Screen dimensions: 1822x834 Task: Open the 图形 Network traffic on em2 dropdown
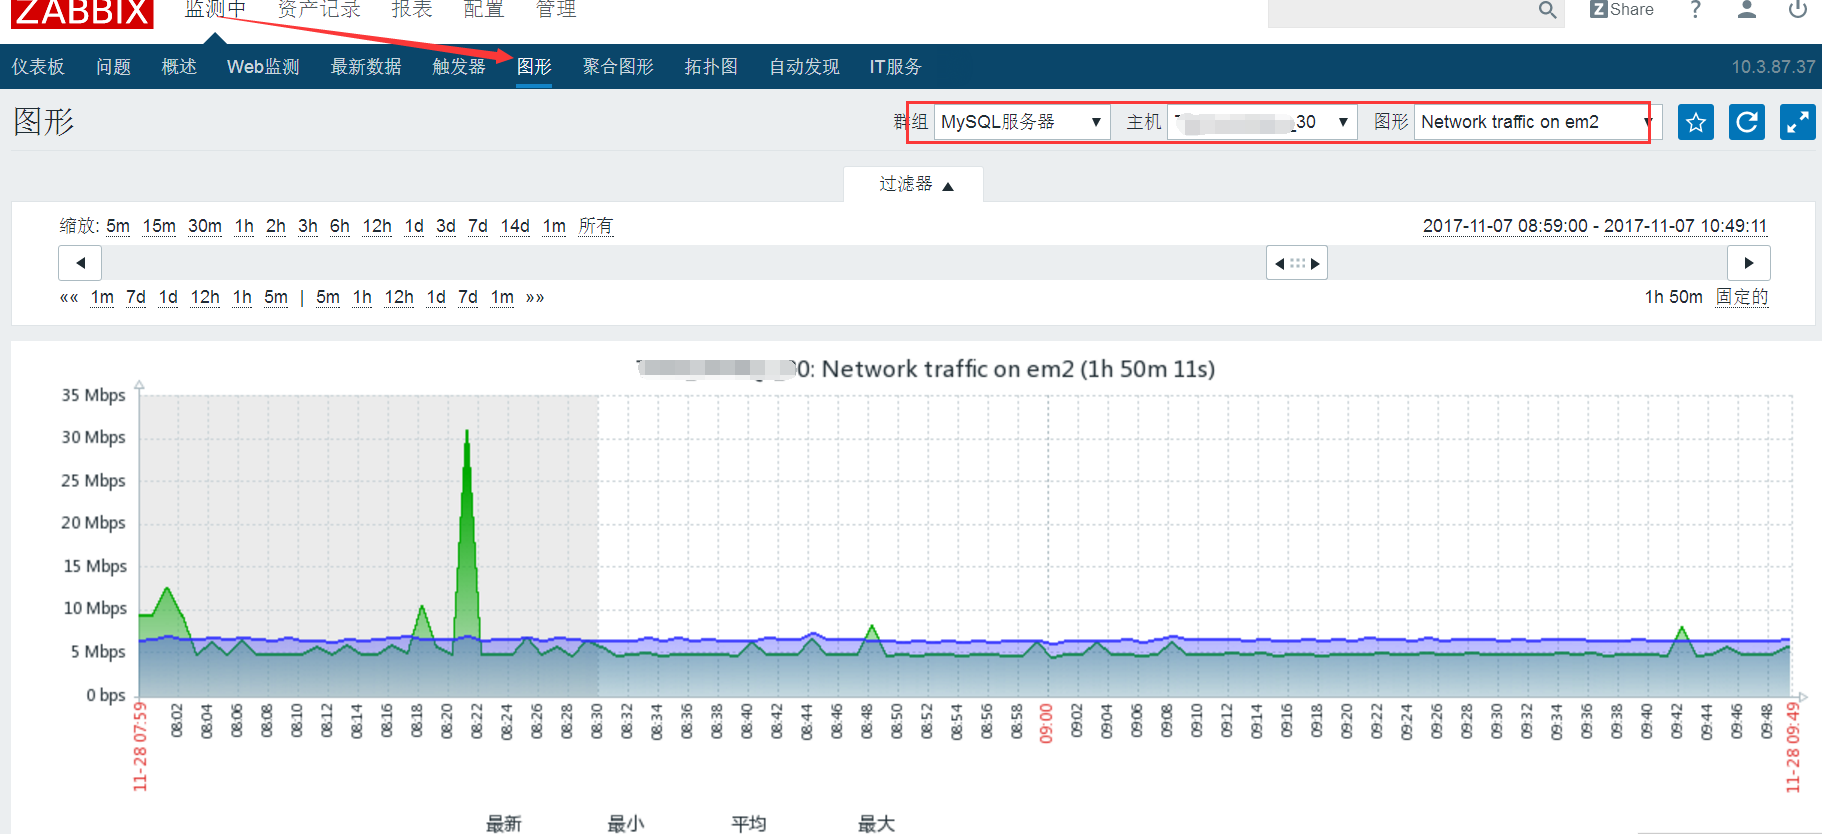click(1538, 122)
